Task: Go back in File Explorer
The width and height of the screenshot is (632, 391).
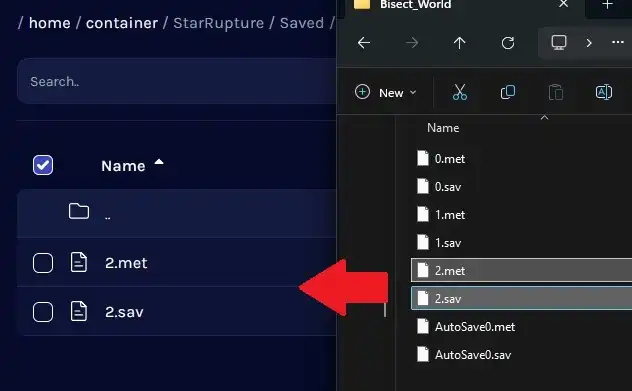Action: click(x=364, y=43)
